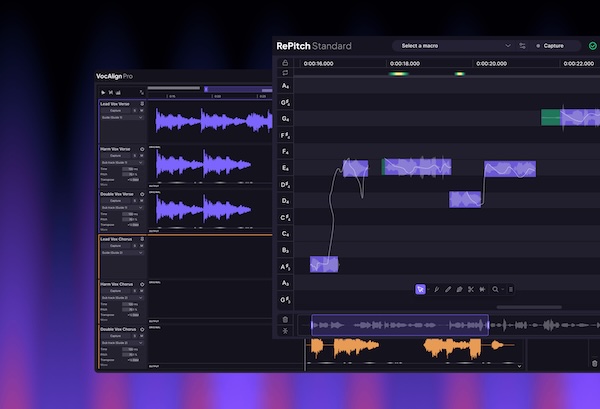Click the toolbar drag handle icon
The width and height of the screenshot is (600, 409).
tap(510, 289)
